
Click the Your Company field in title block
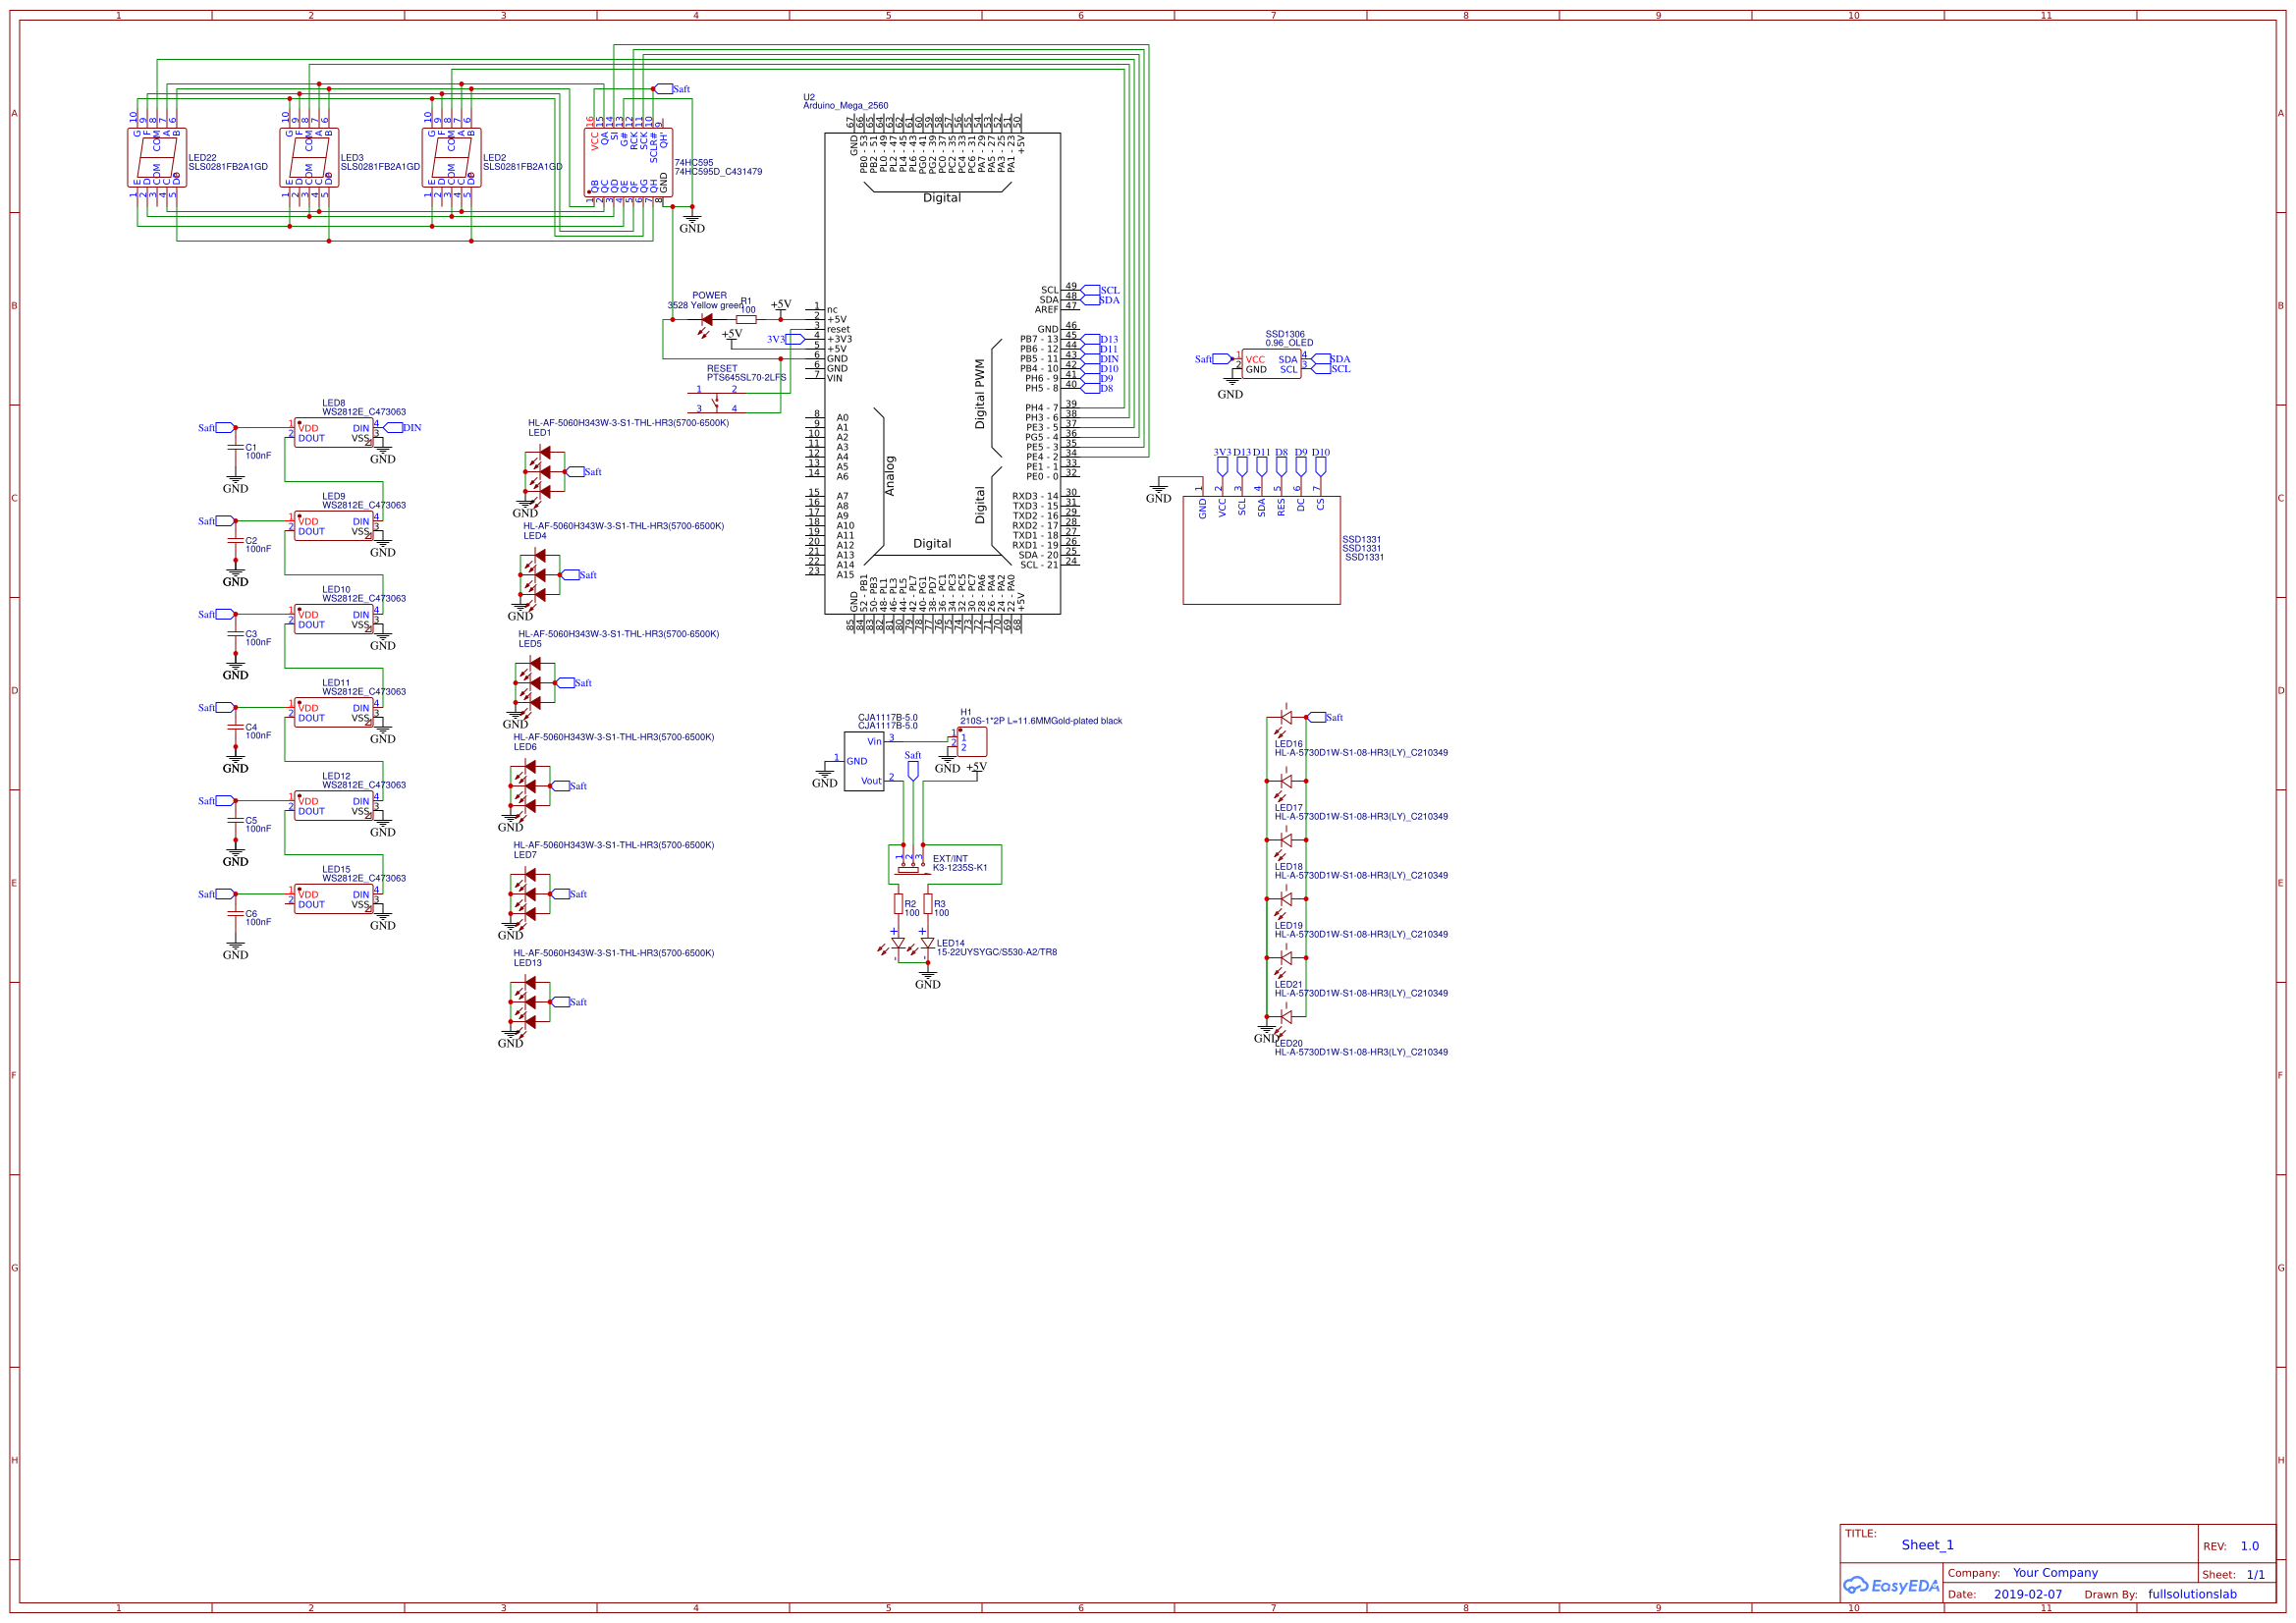(x=2056, y=1572)
